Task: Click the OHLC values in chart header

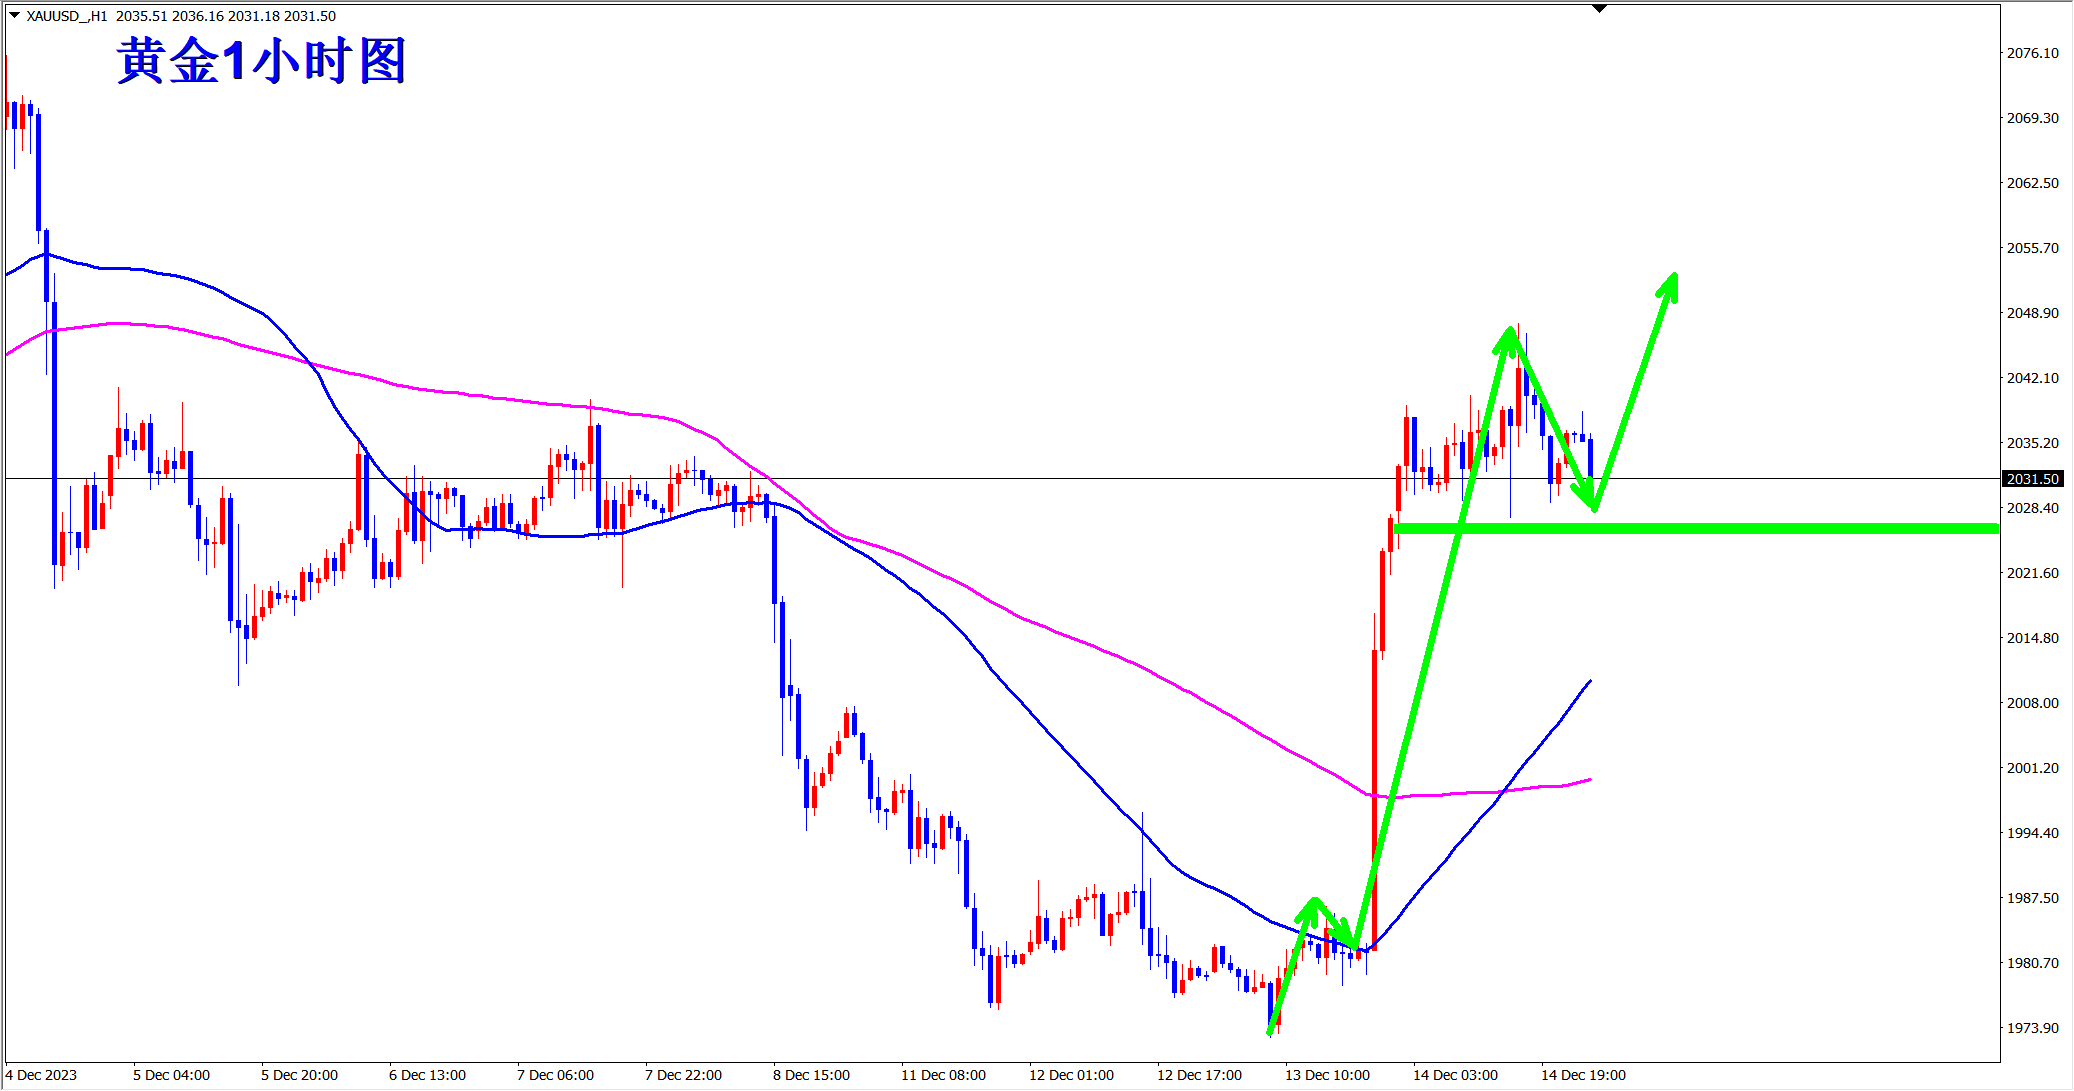Action: point(226,16)
